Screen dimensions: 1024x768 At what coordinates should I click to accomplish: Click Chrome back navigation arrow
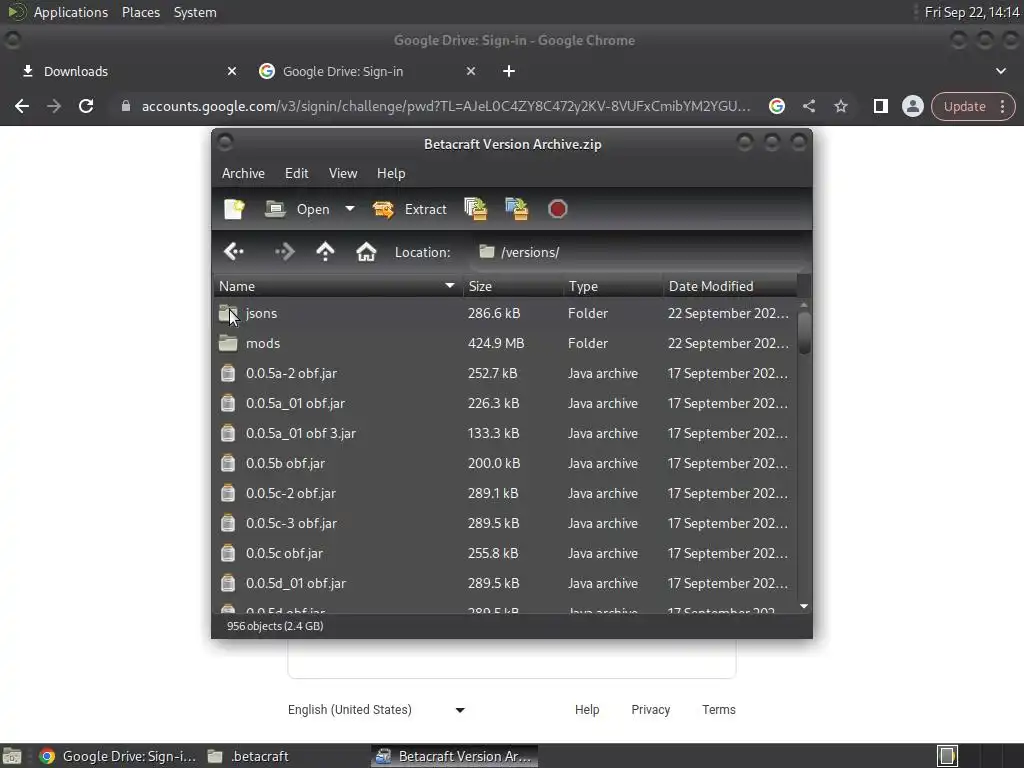(x=22, y=106)
